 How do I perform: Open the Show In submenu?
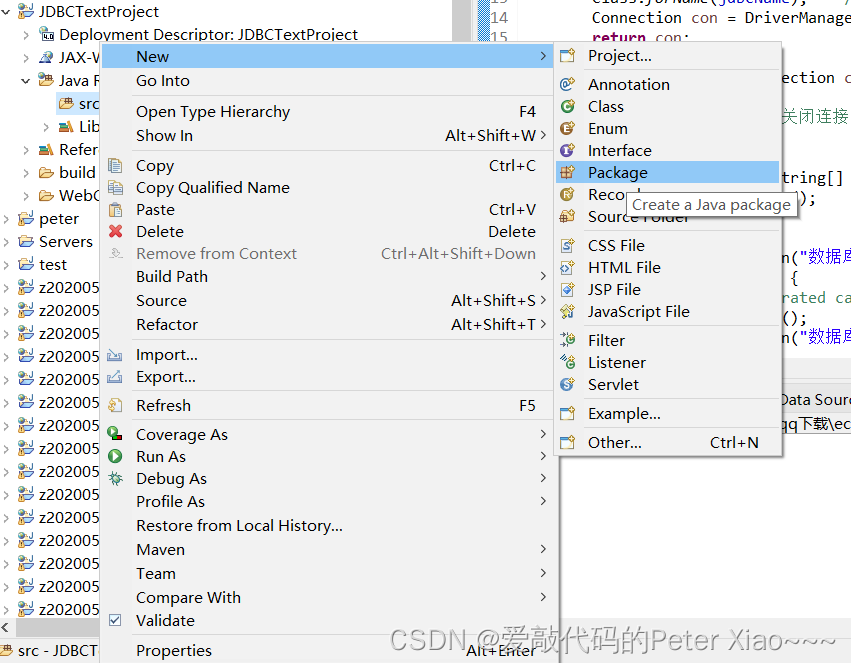[x=327, y=136]
